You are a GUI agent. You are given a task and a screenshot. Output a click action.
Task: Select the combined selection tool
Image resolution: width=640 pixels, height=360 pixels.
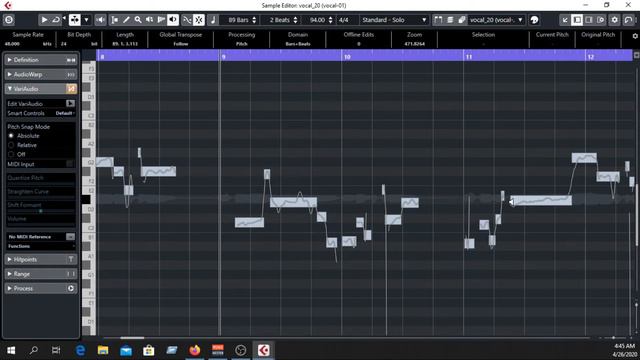coord(75,20)
